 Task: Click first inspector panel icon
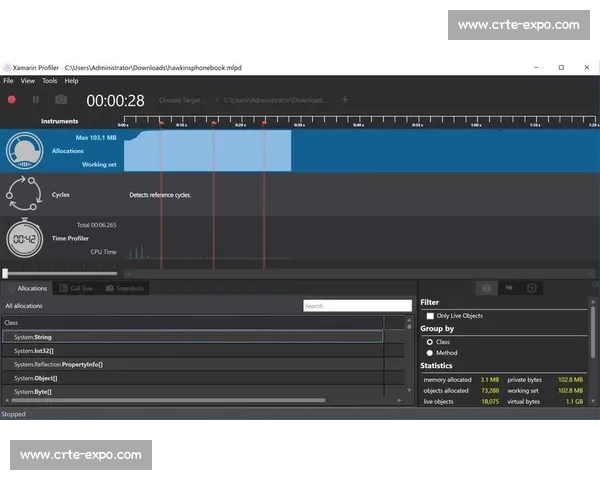486,288
